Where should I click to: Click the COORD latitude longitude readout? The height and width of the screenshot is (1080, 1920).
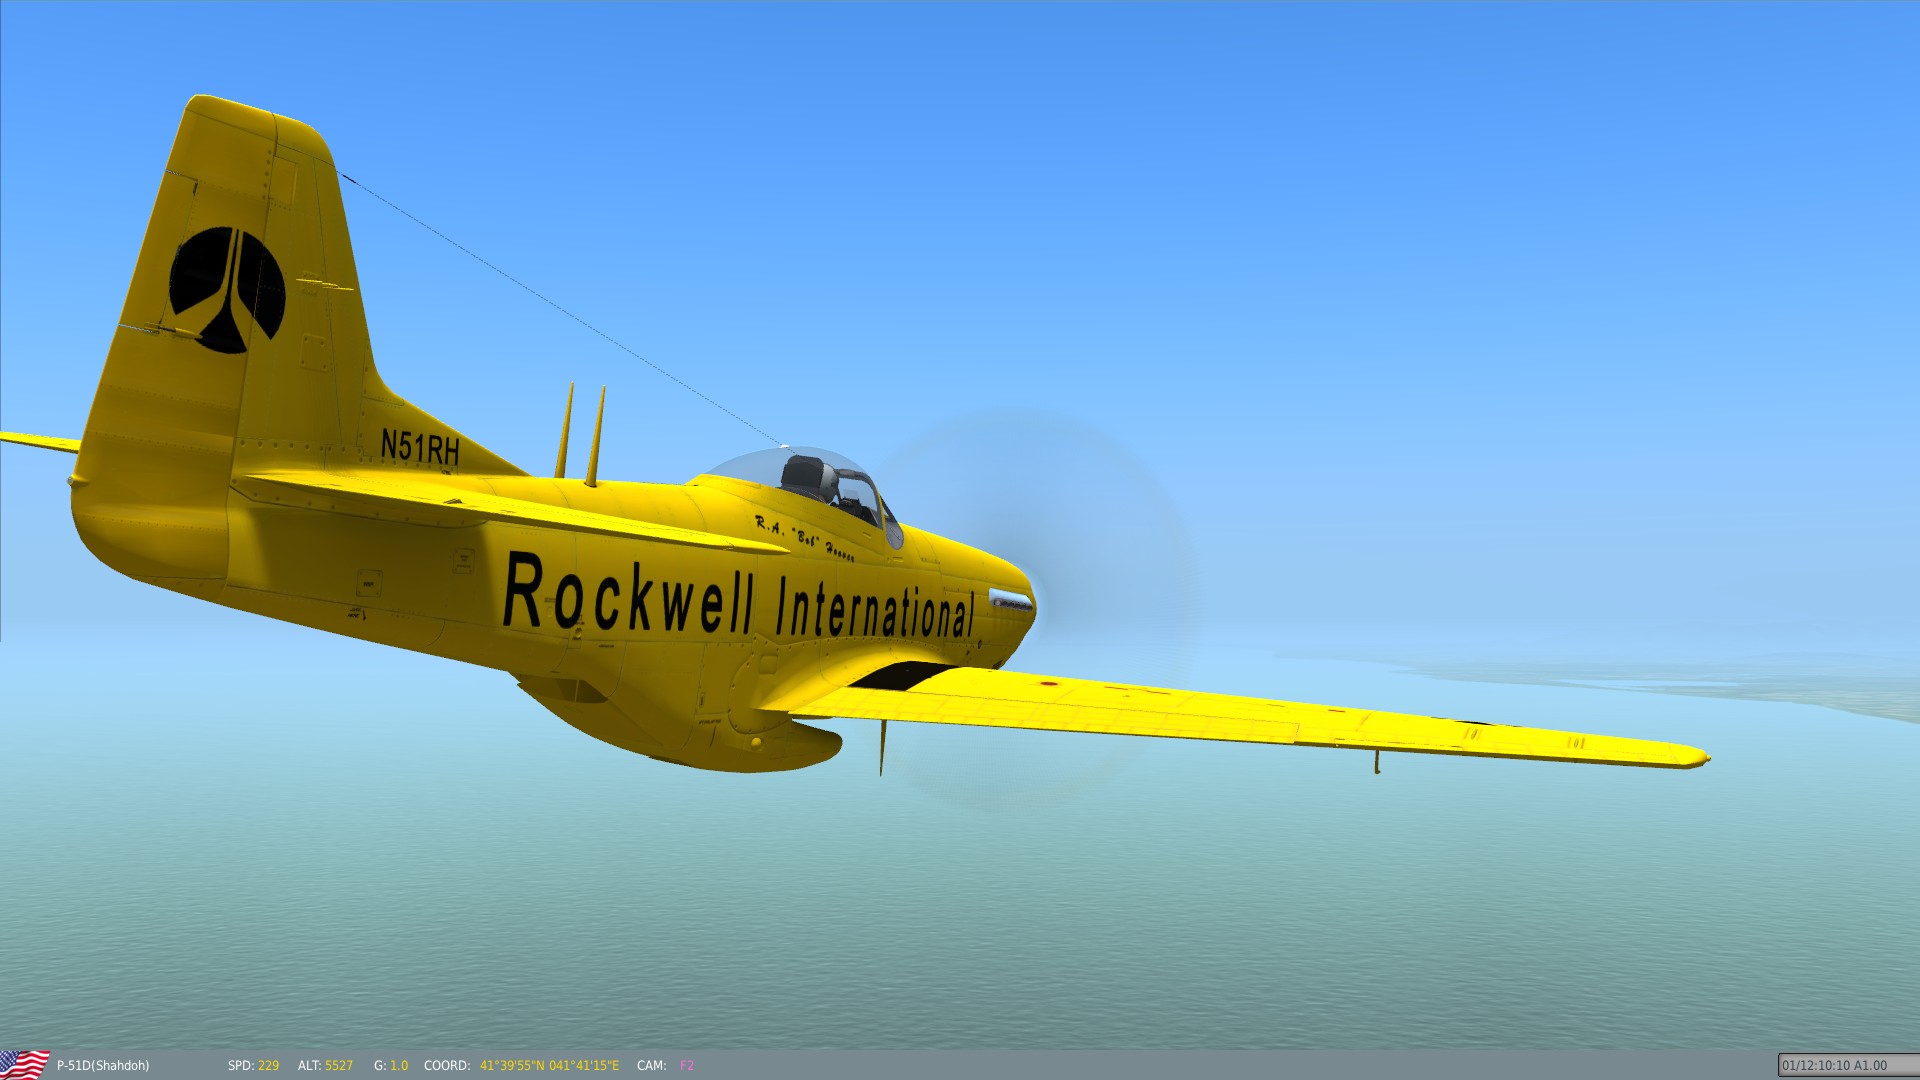[549, 1066]
